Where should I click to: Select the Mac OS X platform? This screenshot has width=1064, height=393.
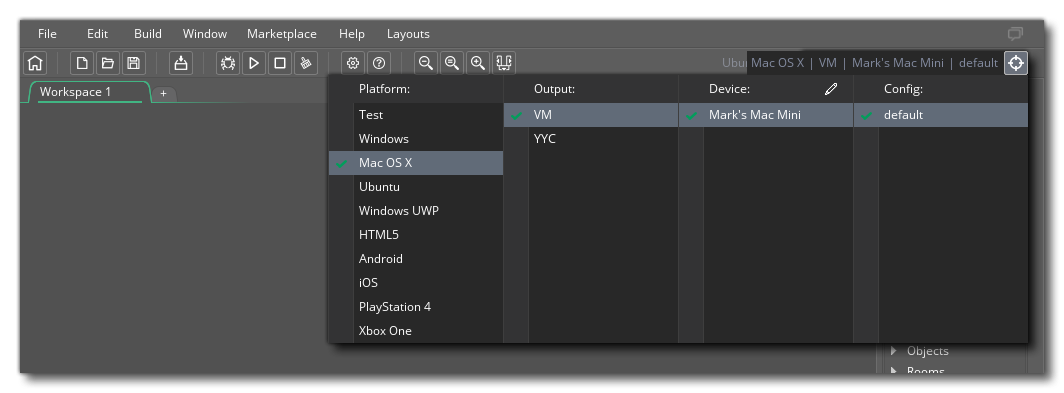[x=416, y=163]
